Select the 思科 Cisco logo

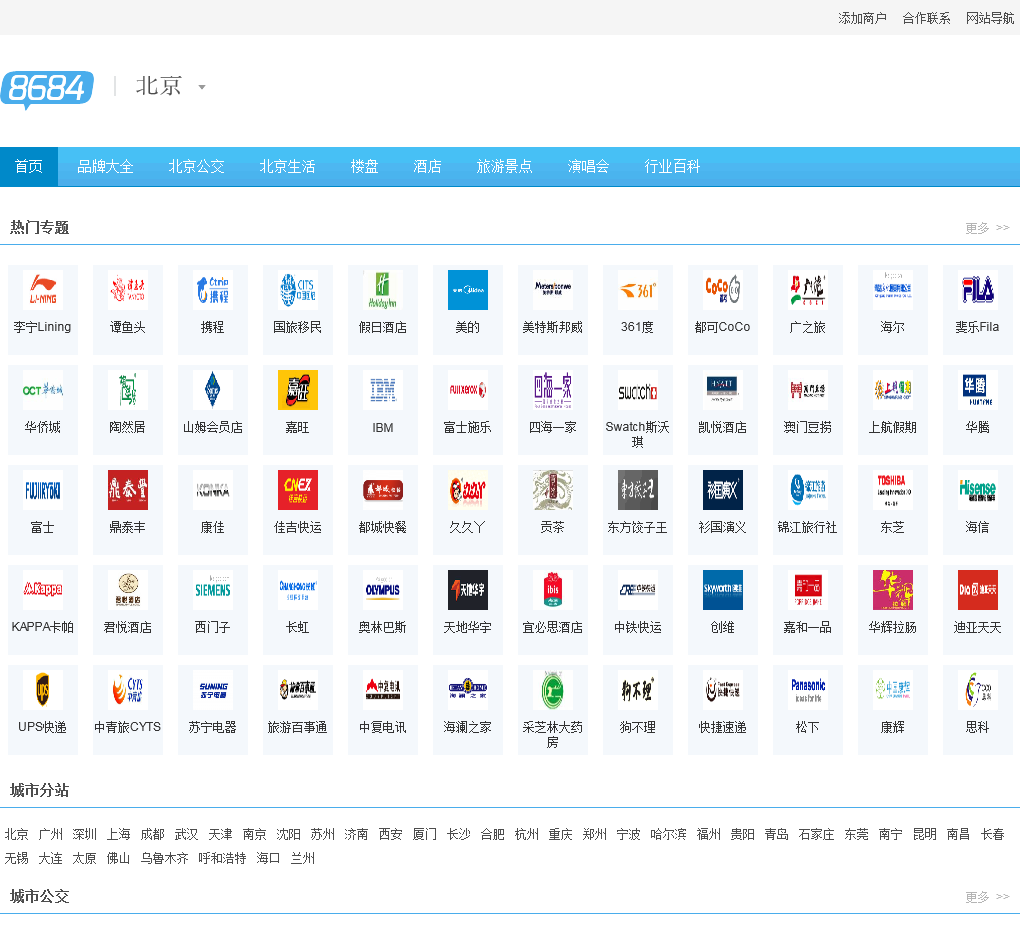click(978, 690)
